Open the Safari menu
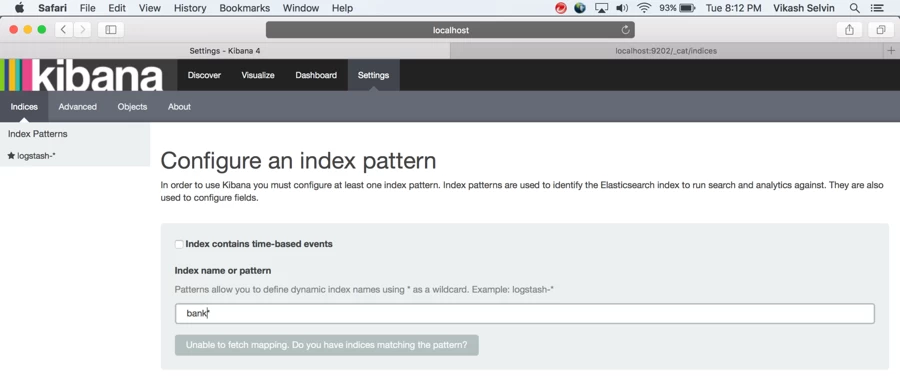The image size is (900, 389). tap(53, 8)
